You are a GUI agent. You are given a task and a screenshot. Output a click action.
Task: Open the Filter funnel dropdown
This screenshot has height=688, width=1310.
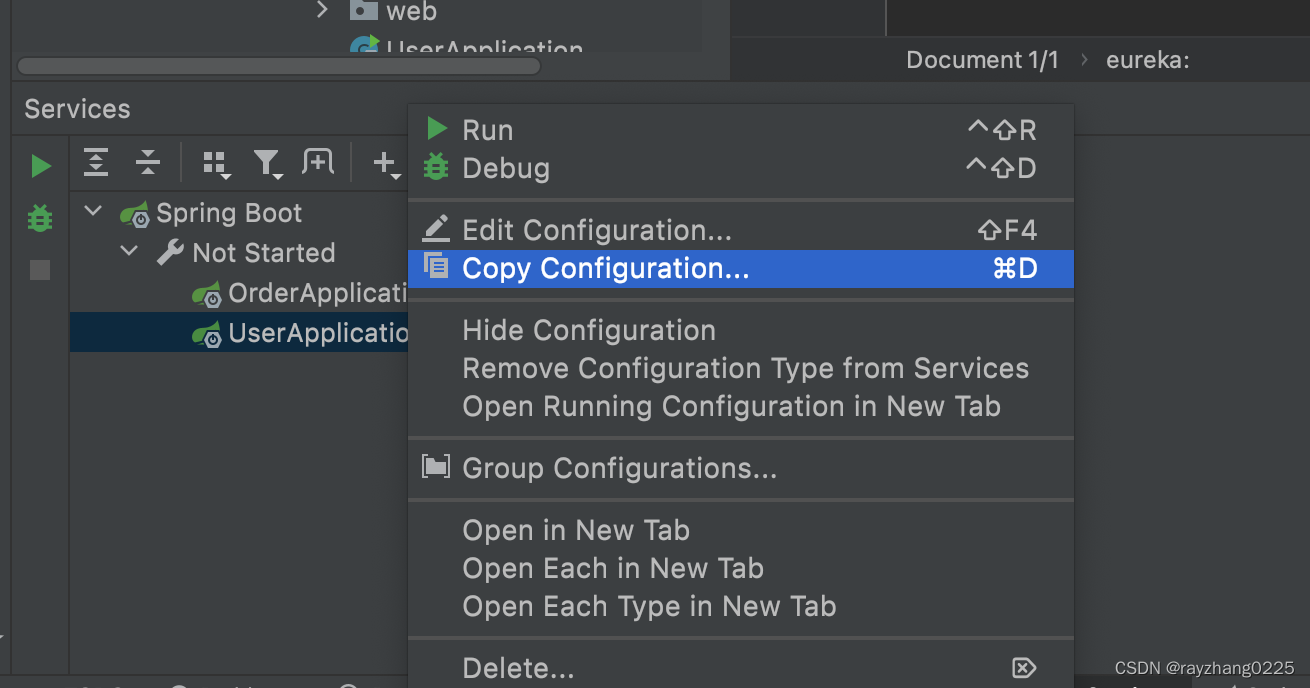[x=268, y=164]
